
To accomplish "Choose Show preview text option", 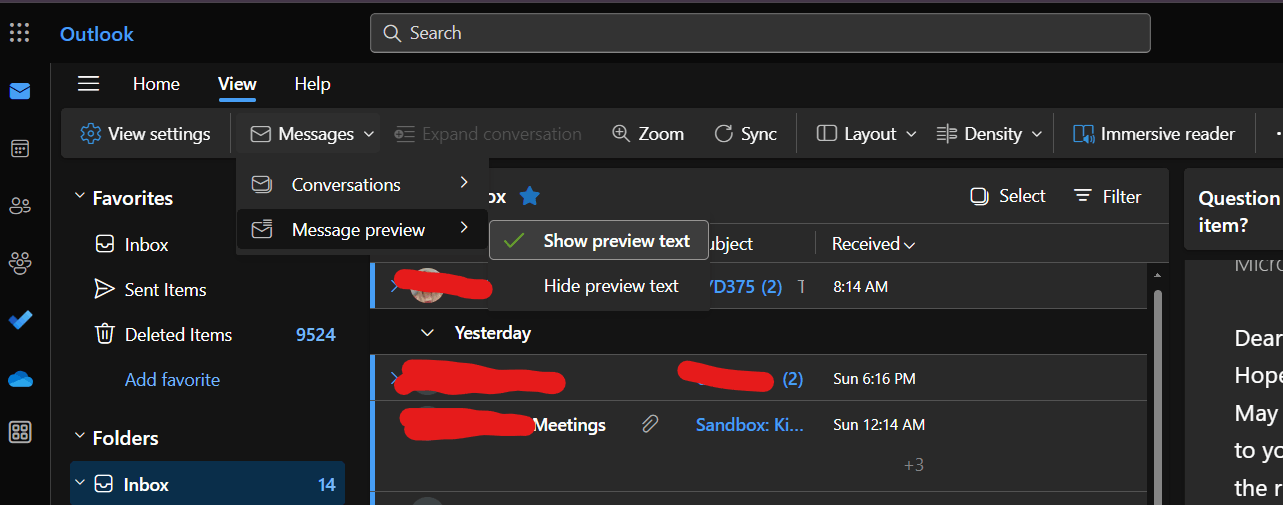I will point(599,241).
